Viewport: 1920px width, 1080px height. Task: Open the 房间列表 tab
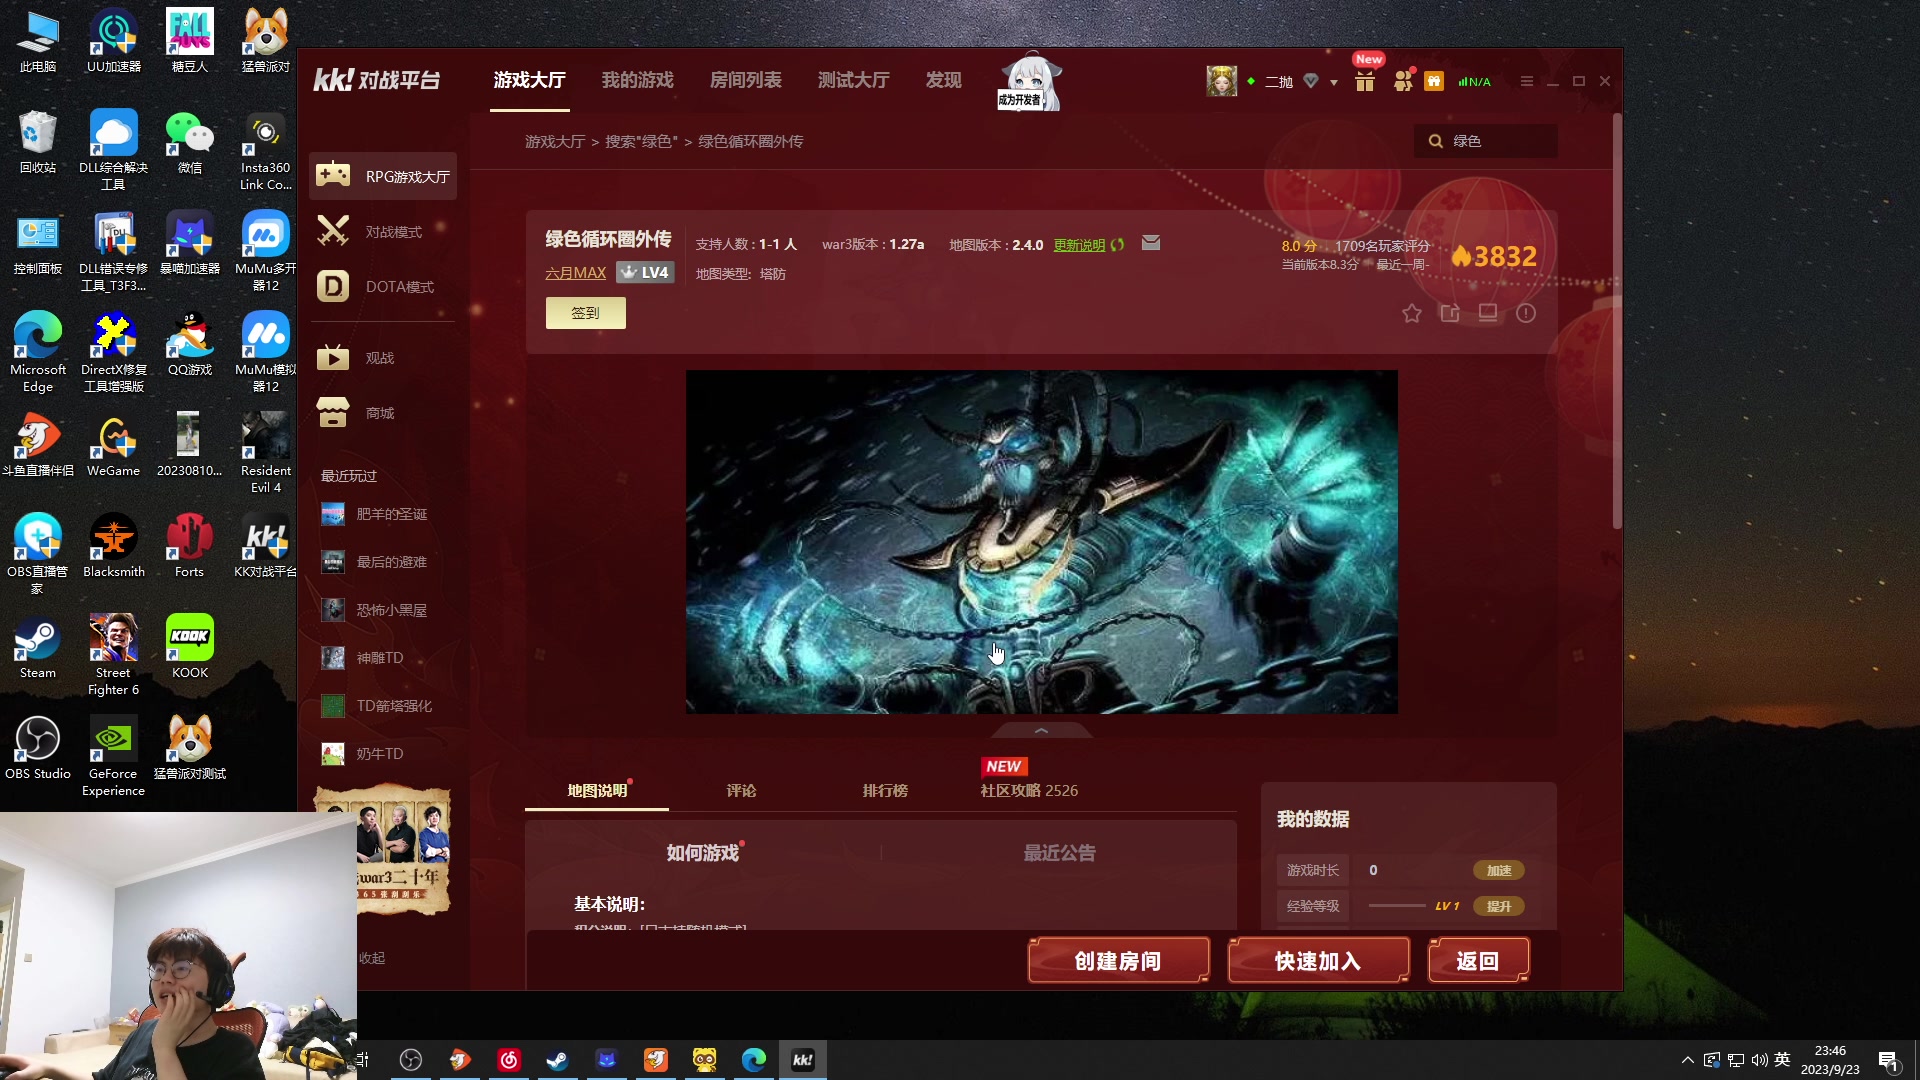click(745, 80)
